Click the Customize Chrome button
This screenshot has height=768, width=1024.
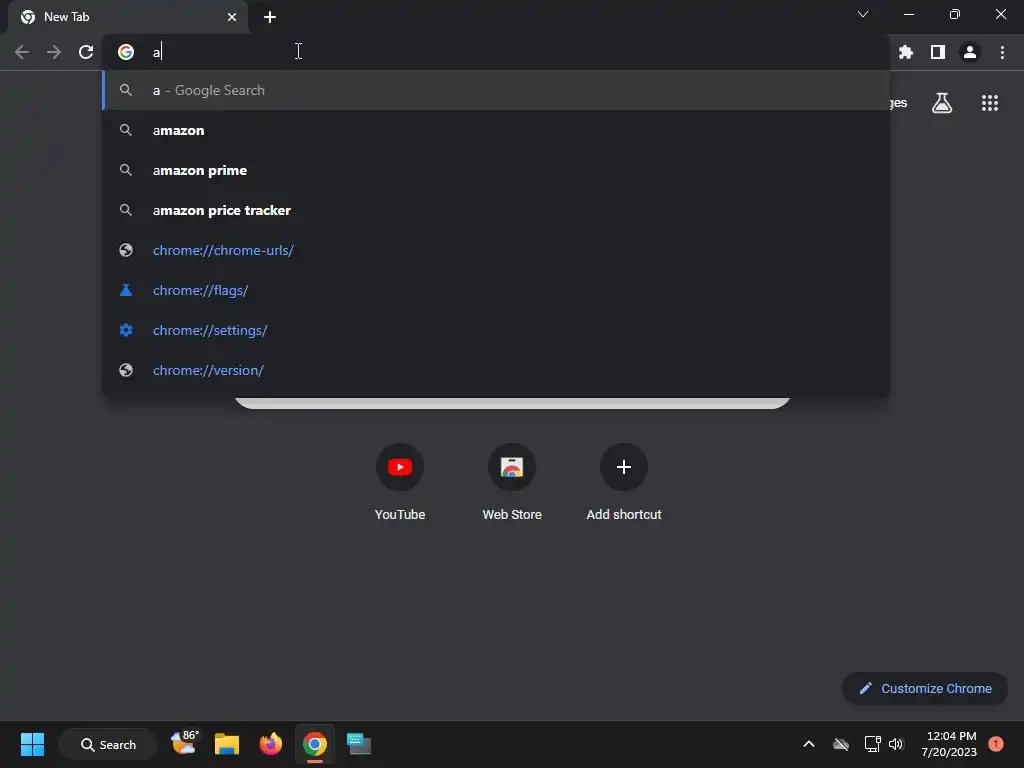click(x=925, y=688)
